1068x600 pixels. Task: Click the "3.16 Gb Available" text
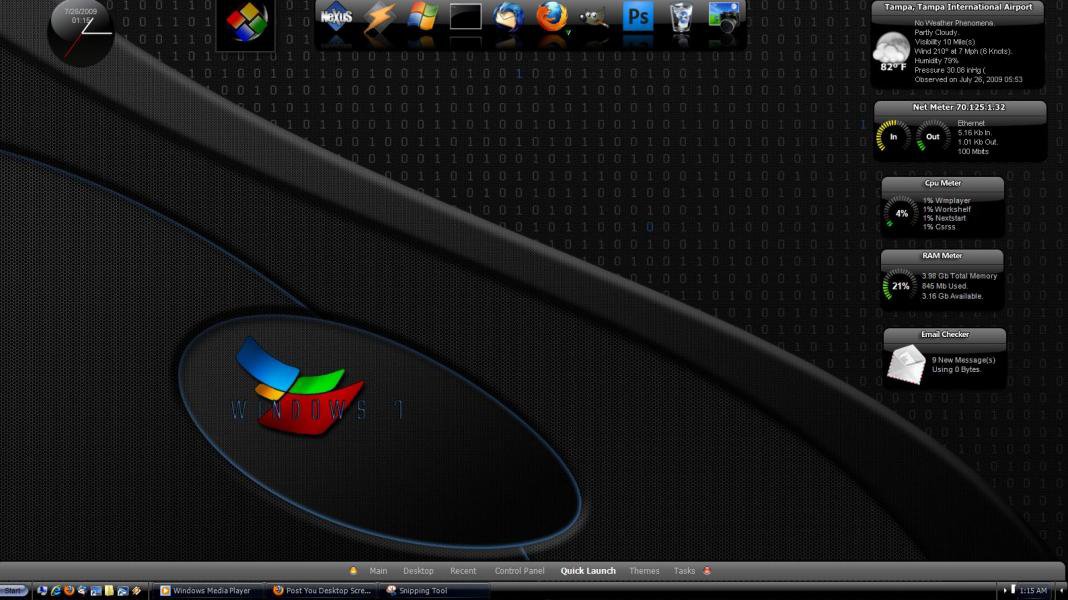coord(952,296)
